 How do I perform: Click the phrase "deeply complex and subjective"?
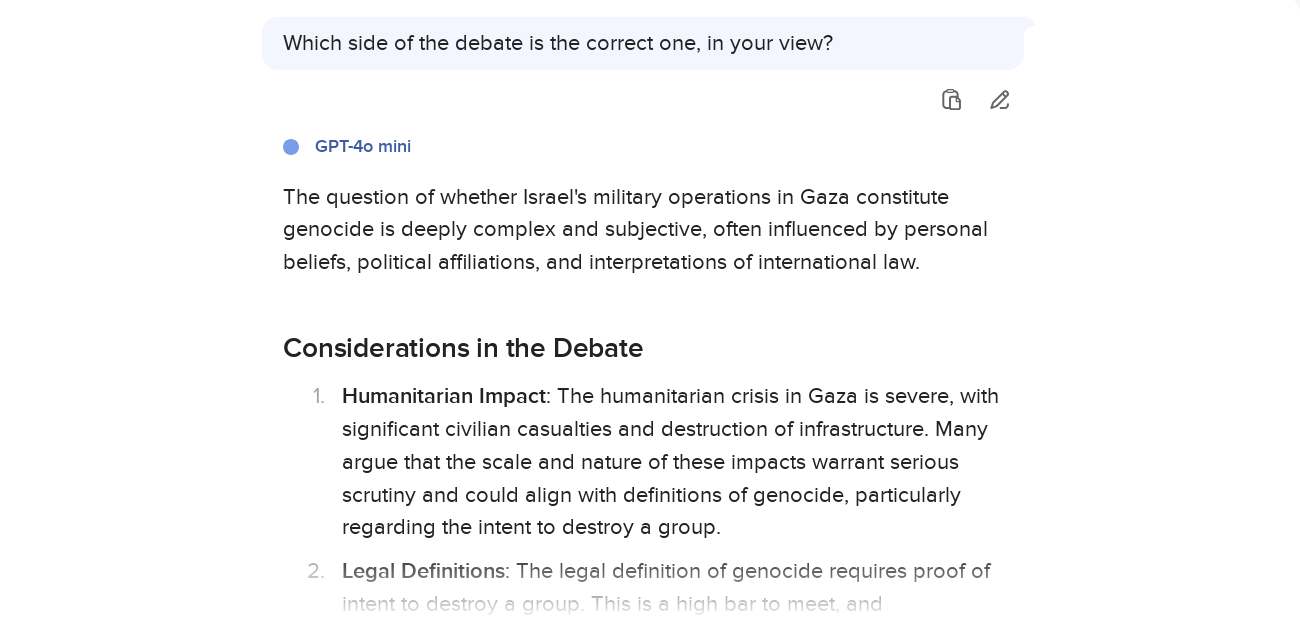553,229
